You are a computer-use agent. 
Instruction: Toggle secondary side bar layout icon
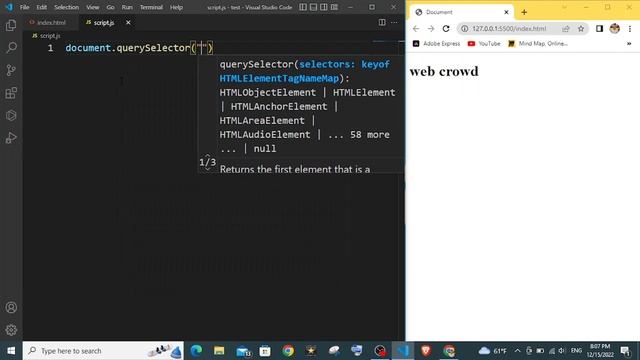coord(324,7)
